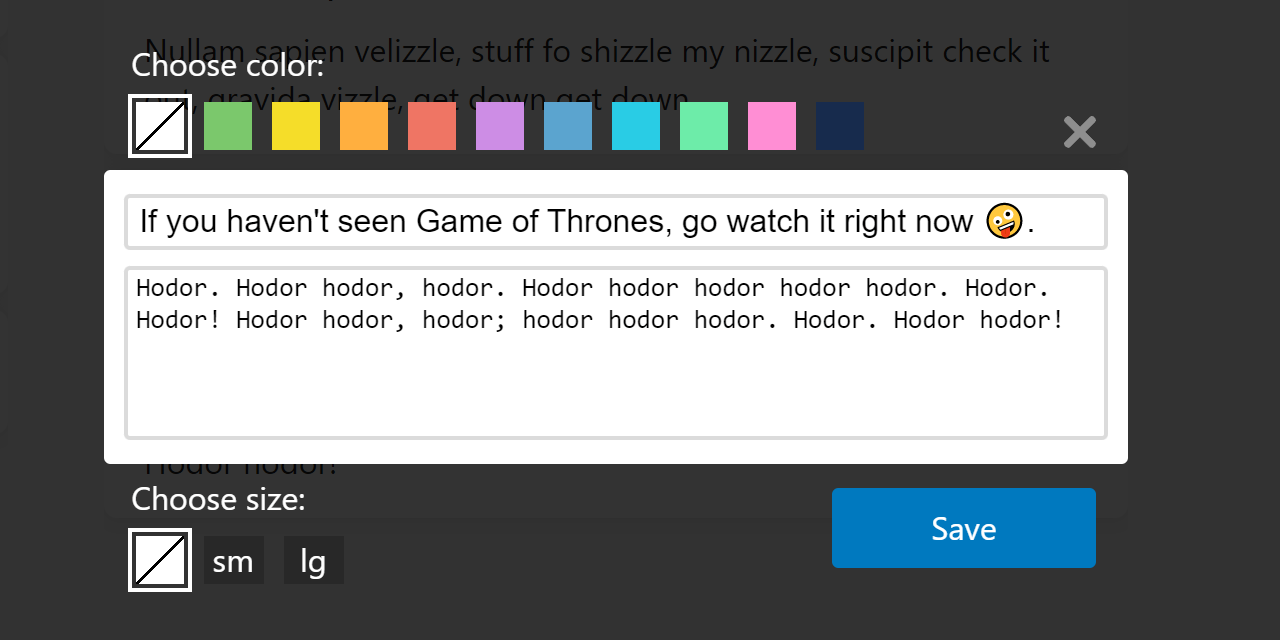Save the note with the Save button
The height and width of the screenshot is (640, 1280).
coord(962,528)
